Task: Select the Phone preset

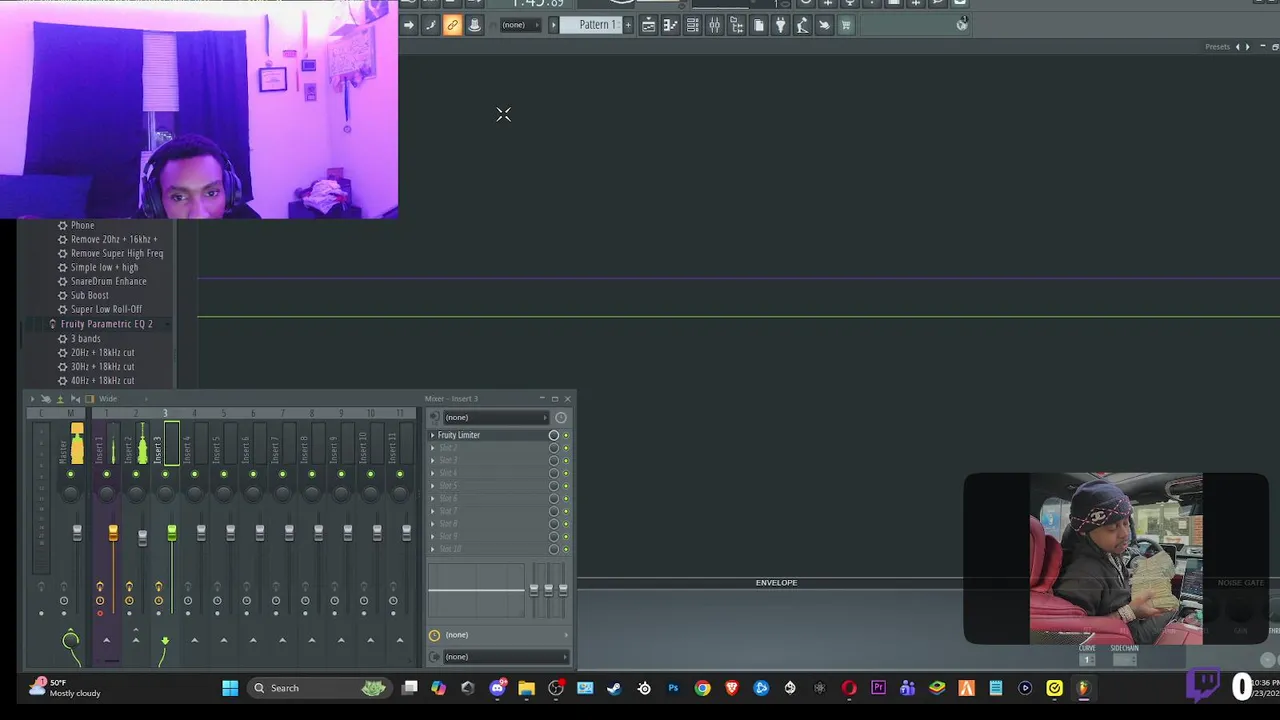Action: pyautogui.click(x=82, y=226)
